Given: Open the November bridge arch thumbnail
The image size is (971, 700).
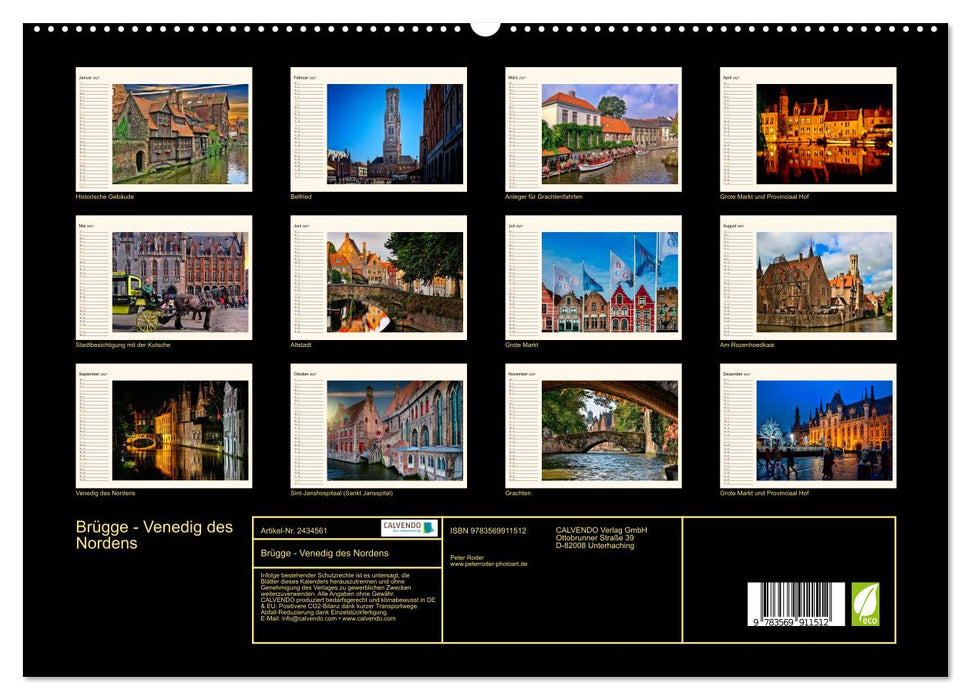Looking at the screenshot, I should pos(593,426).
